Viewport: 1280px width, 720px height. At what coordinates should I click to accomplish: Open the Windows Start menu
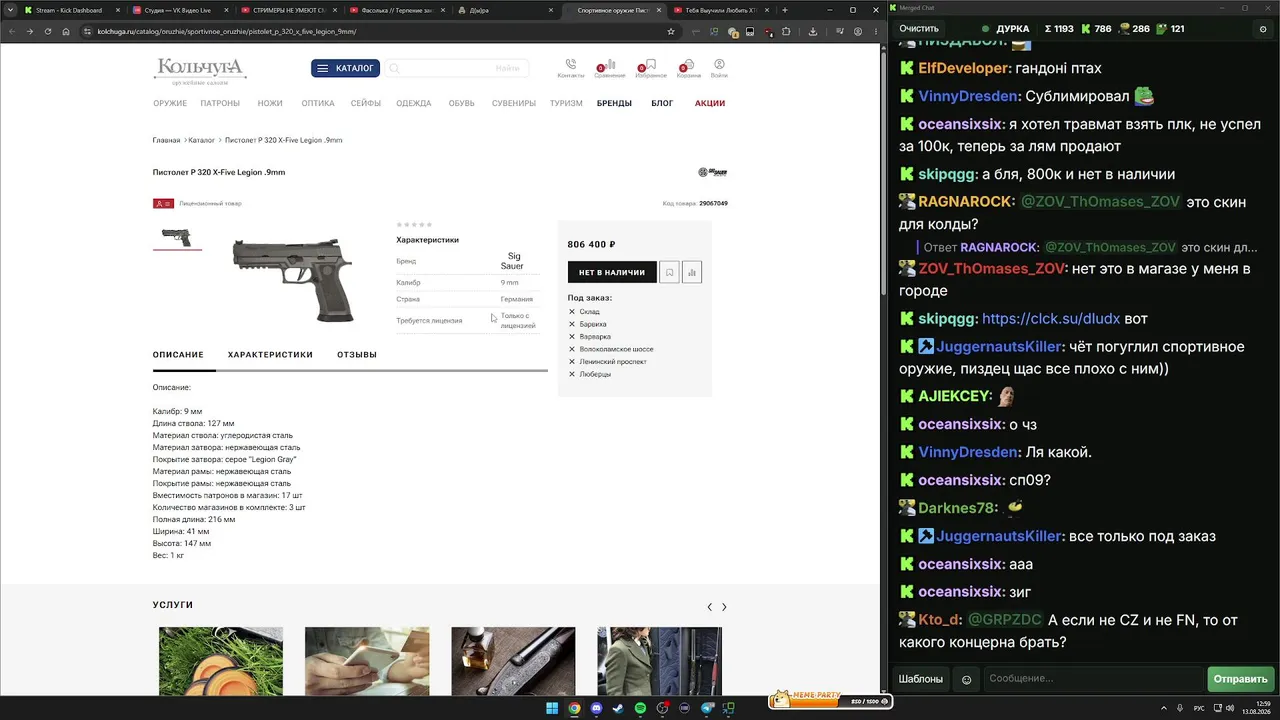pyautogui.click(x=552, y=708)
